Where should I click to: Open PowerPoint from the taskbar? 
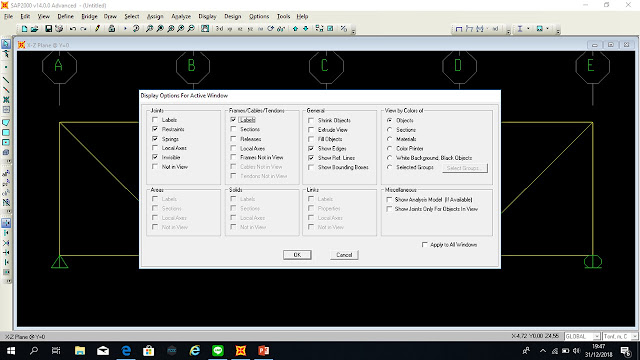point(264,351)
